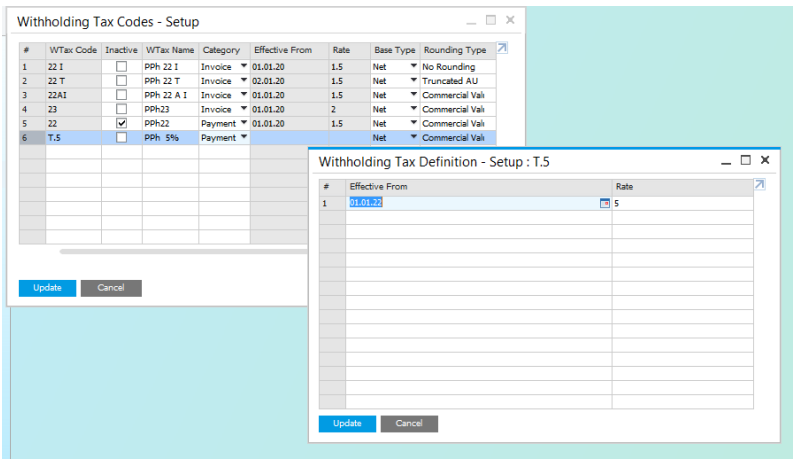
Task: Toggle Inactive checkbox for T.5 row
Action: 121,137
